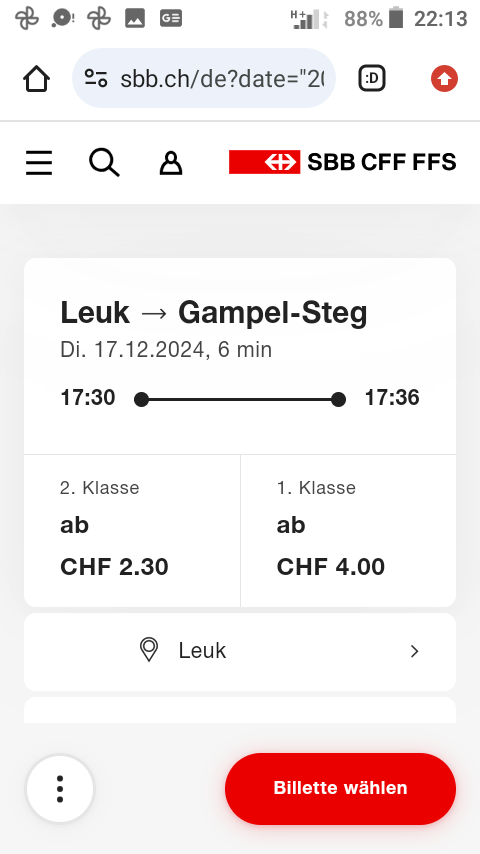Tap the location pin icon beside Leuk
The image size is (480, 854).
click(x=149, y=650)
